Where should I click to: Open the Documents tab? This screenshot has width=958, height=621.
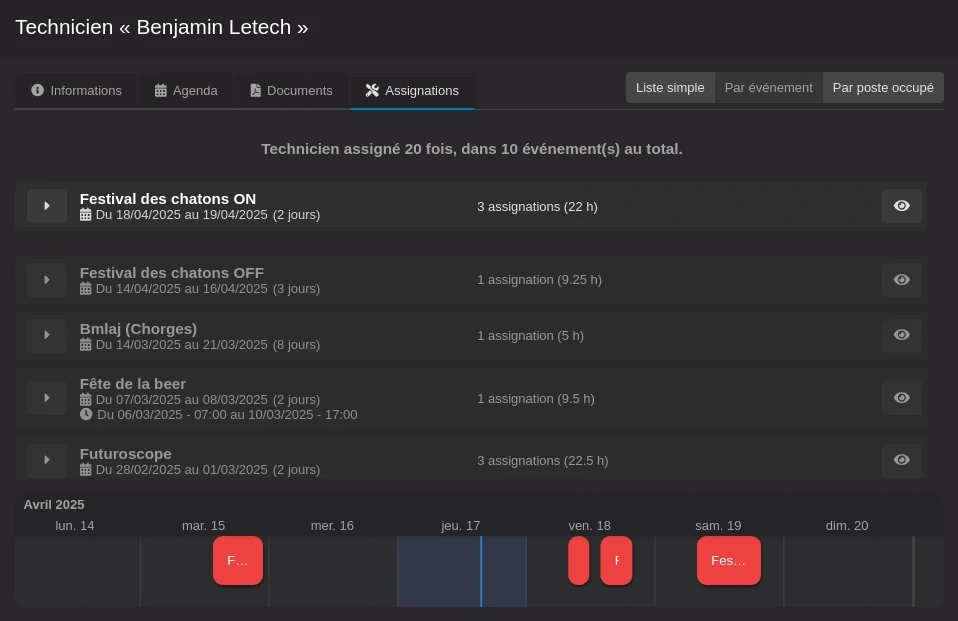(290, 90)
